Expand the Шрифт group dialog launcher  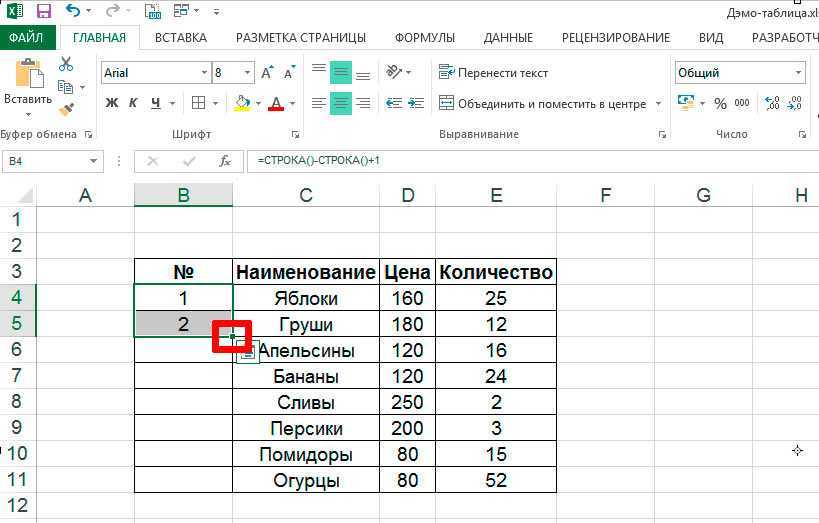coord(295,135)
